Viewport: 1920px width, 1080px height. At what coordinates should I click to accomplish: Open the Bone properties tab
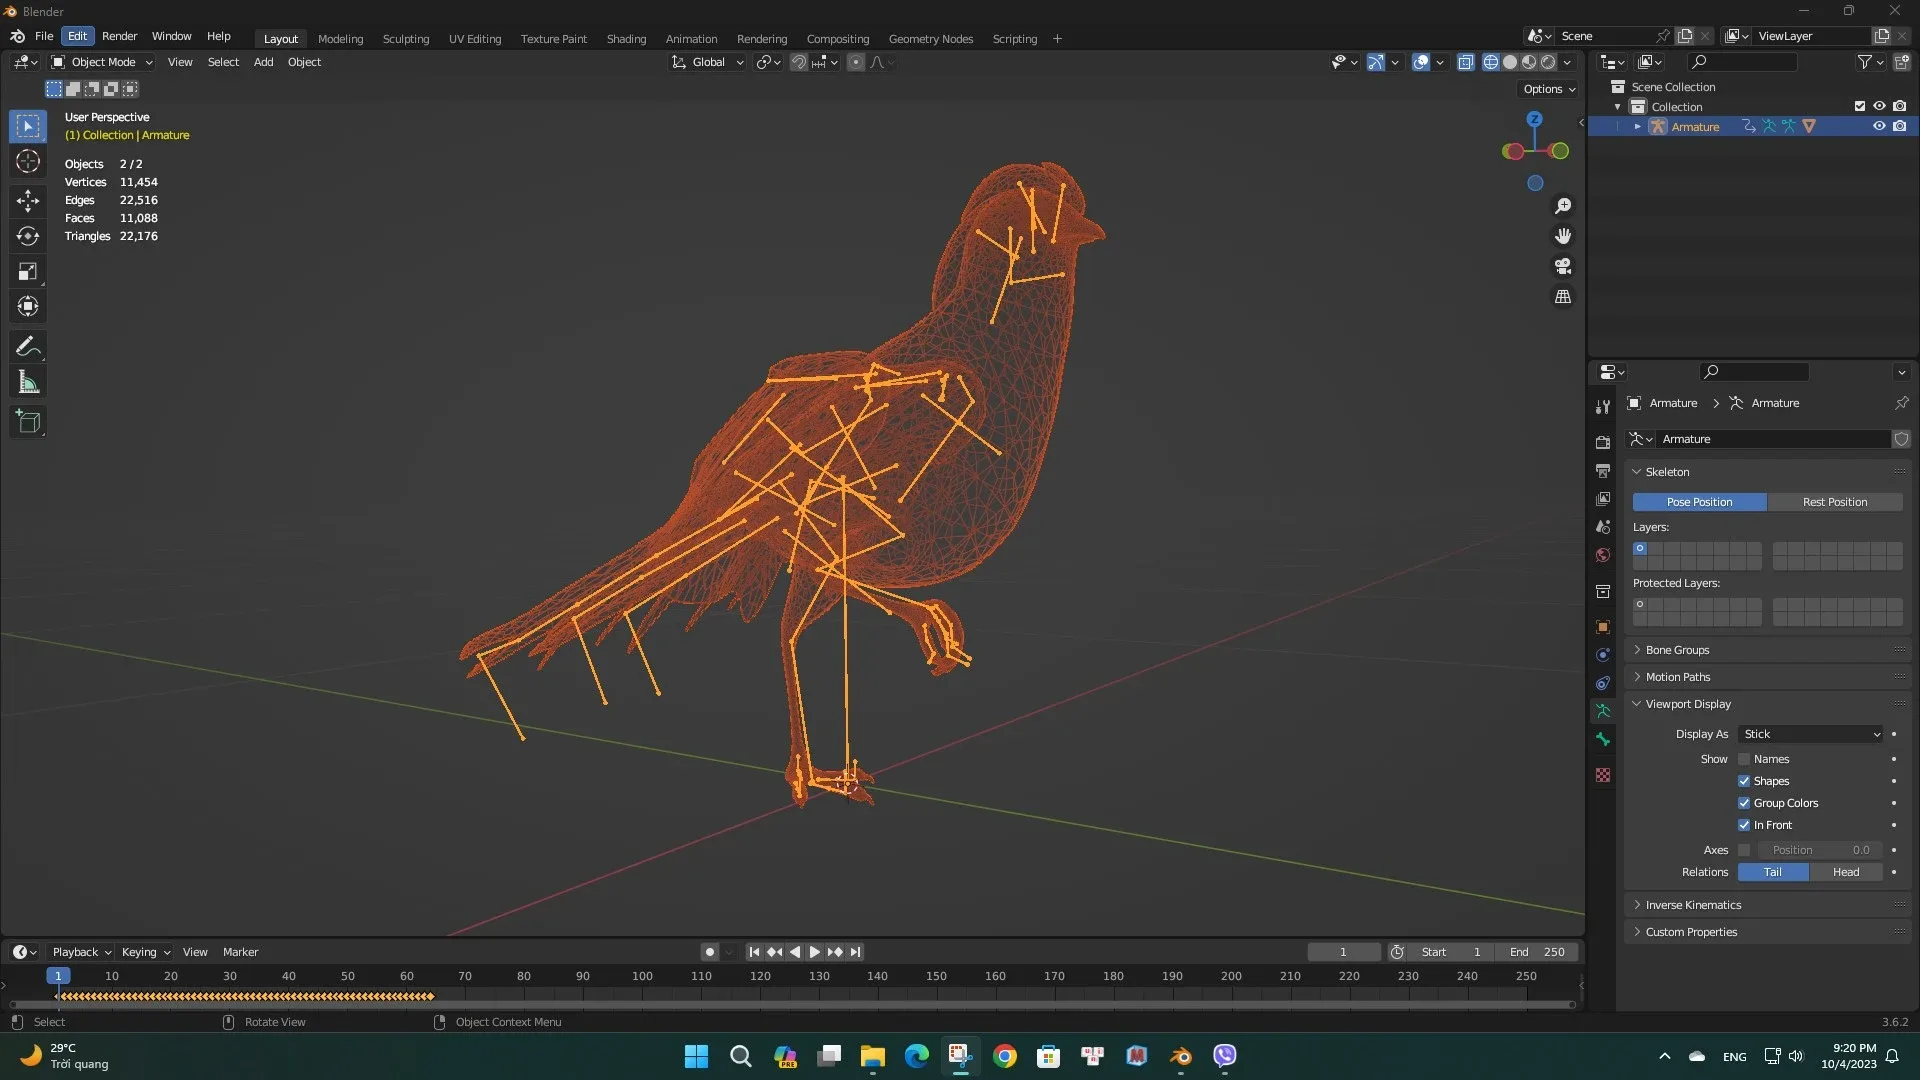pos(1603,739)
